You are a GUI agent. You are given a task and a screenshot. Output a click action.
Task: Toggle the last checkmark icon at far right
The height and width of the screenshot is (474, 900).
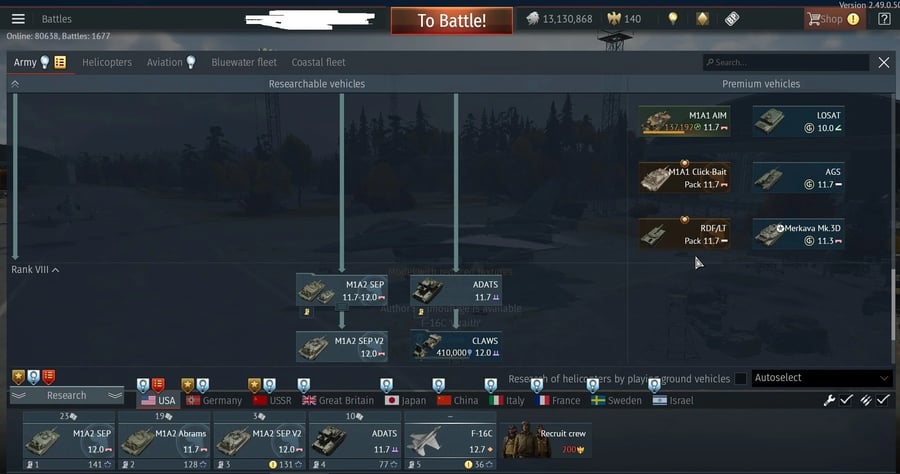883,400
